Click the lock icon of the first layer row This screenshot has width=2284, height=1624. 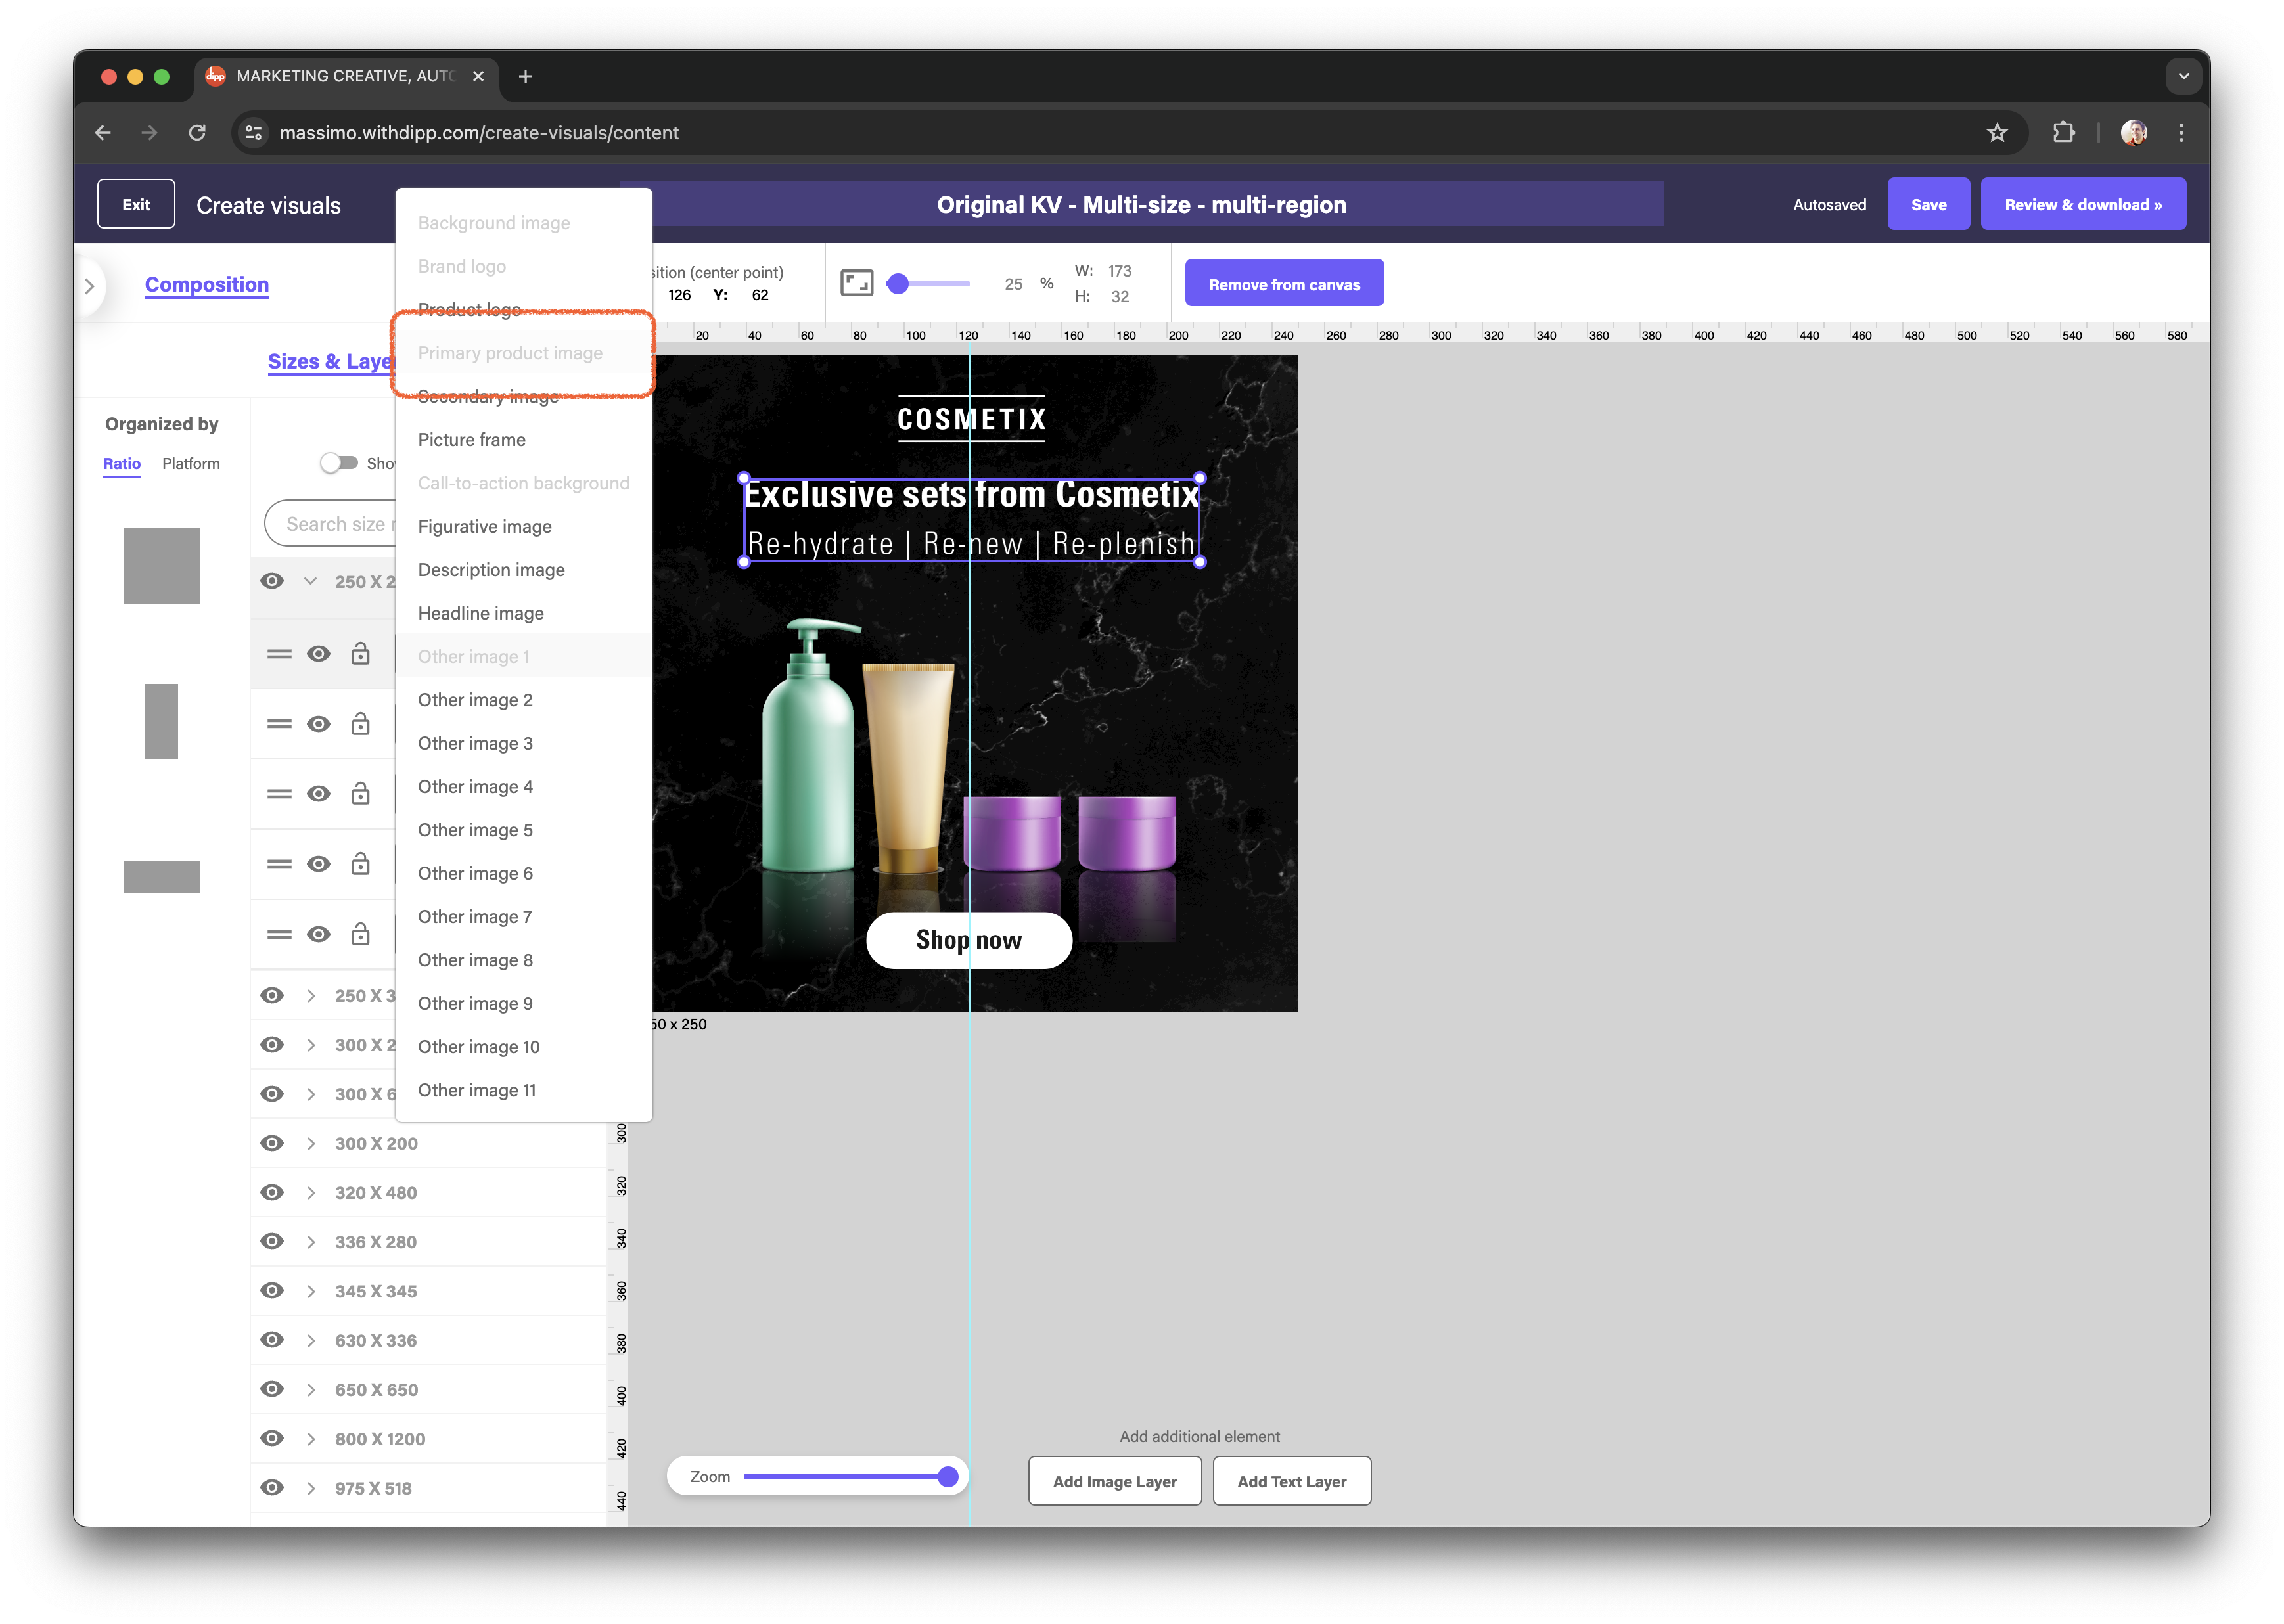(x=360, y=654)
